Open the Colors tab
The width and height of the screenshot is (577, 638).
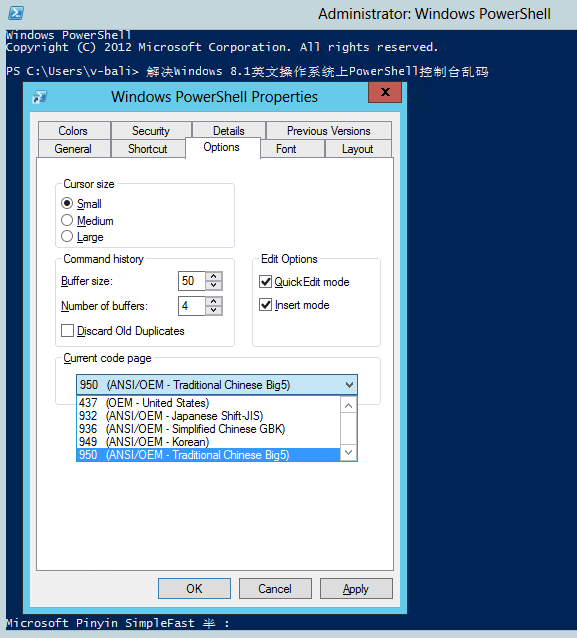(74, 131)
